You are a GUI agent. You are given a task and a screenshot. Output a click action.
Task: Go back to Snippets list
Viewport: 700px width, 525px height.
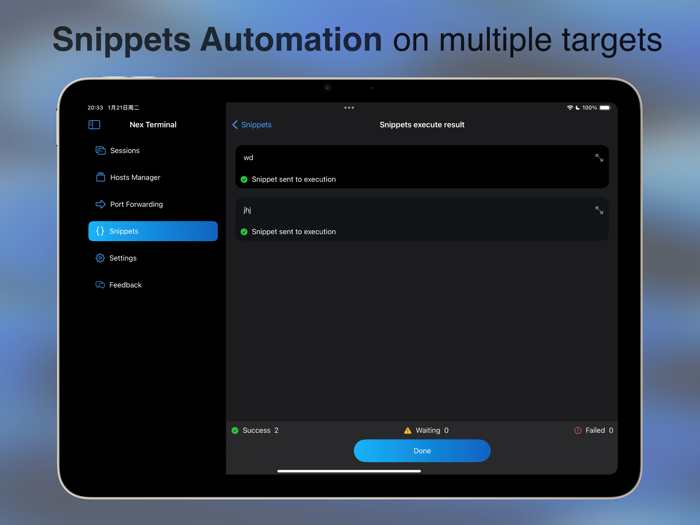click(x=252, y=125)
